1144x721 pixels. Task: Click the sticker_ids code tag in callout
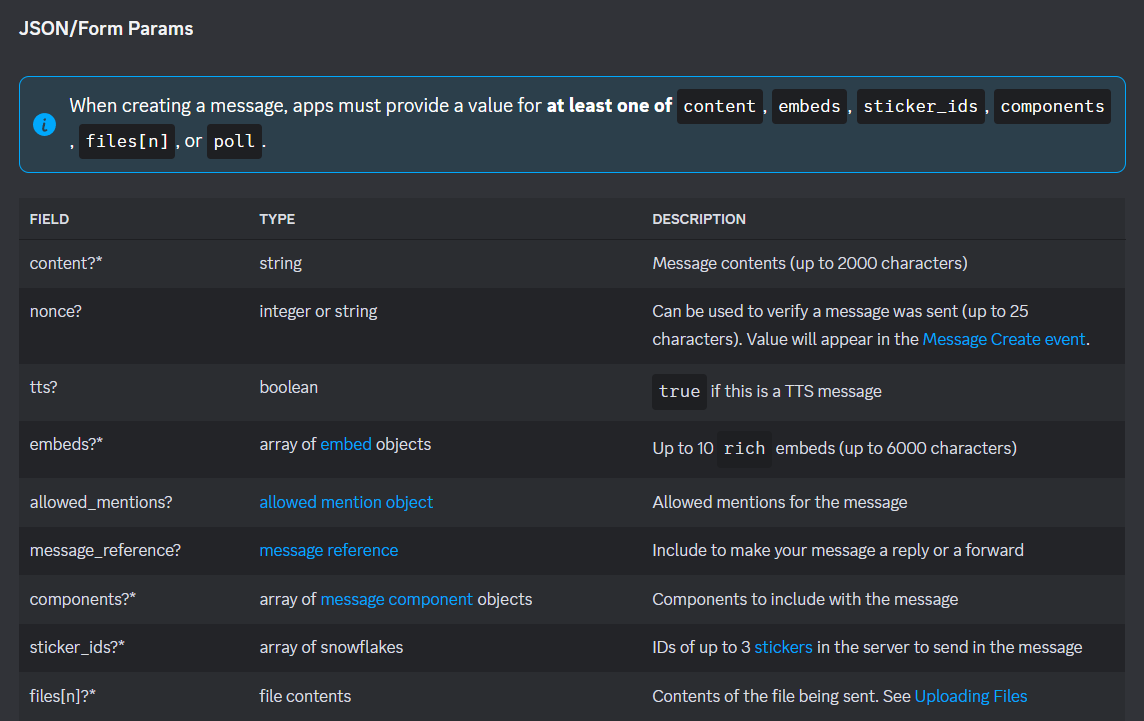[920, 106]
